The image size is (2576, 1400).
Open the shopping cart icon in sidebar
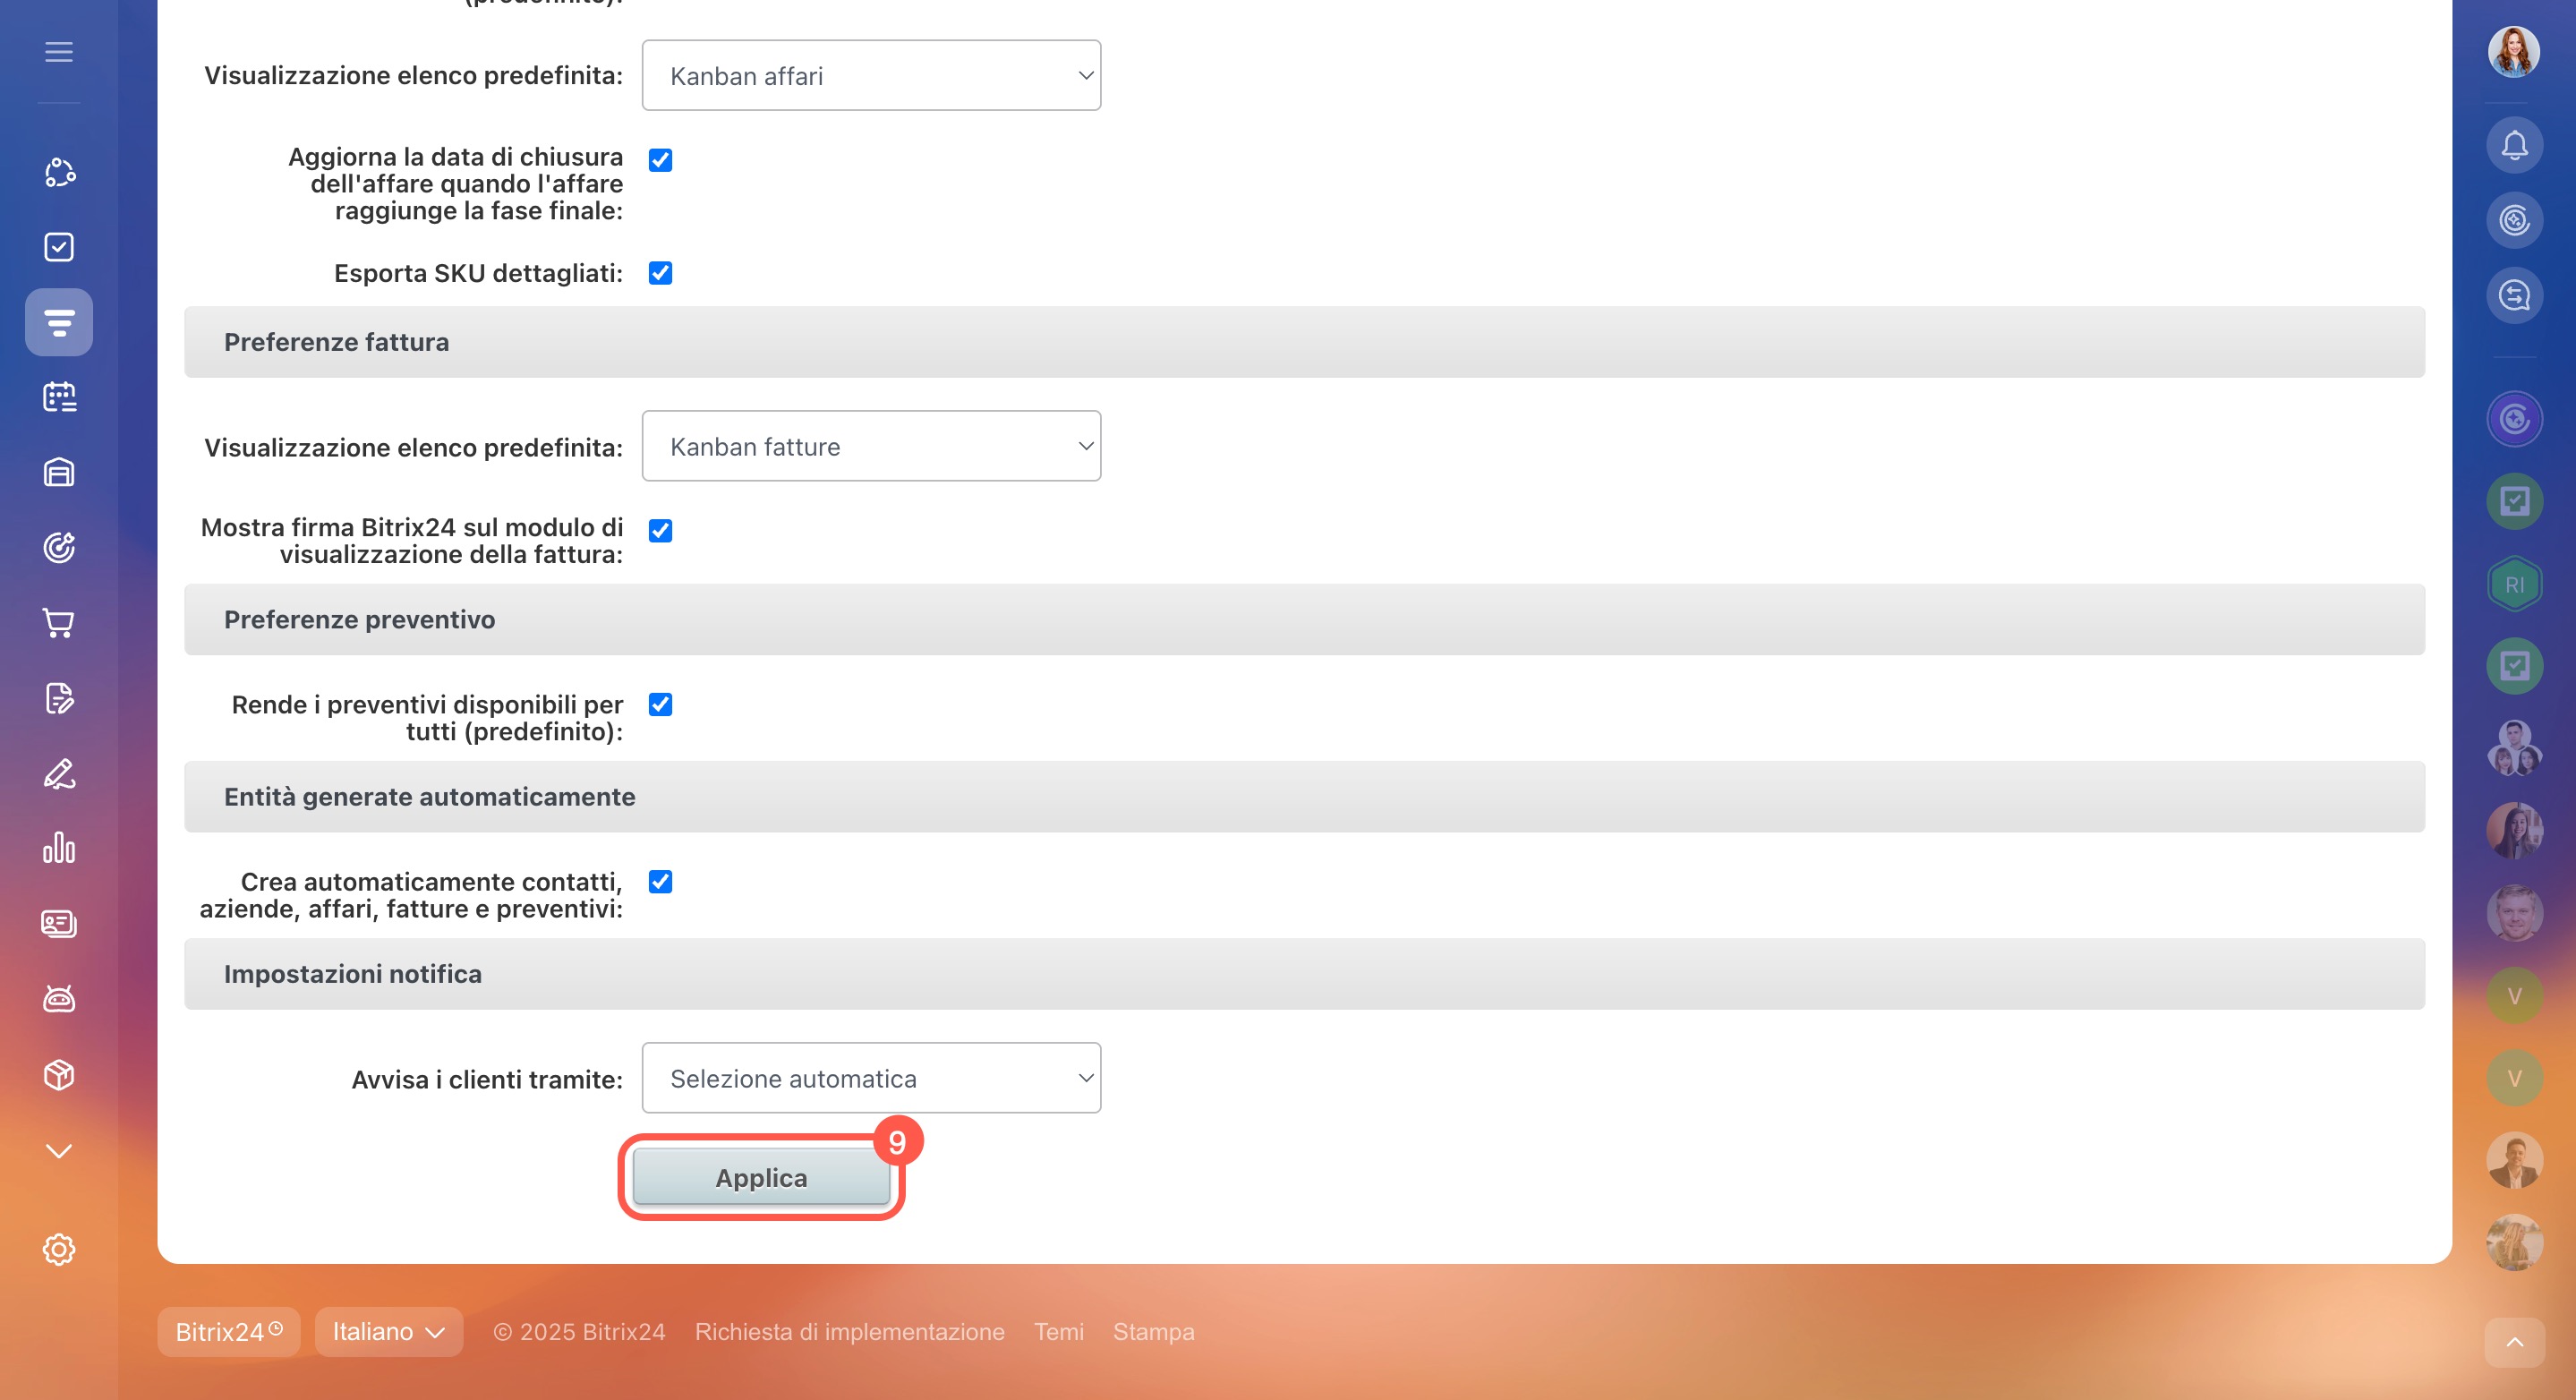point(59,623)
